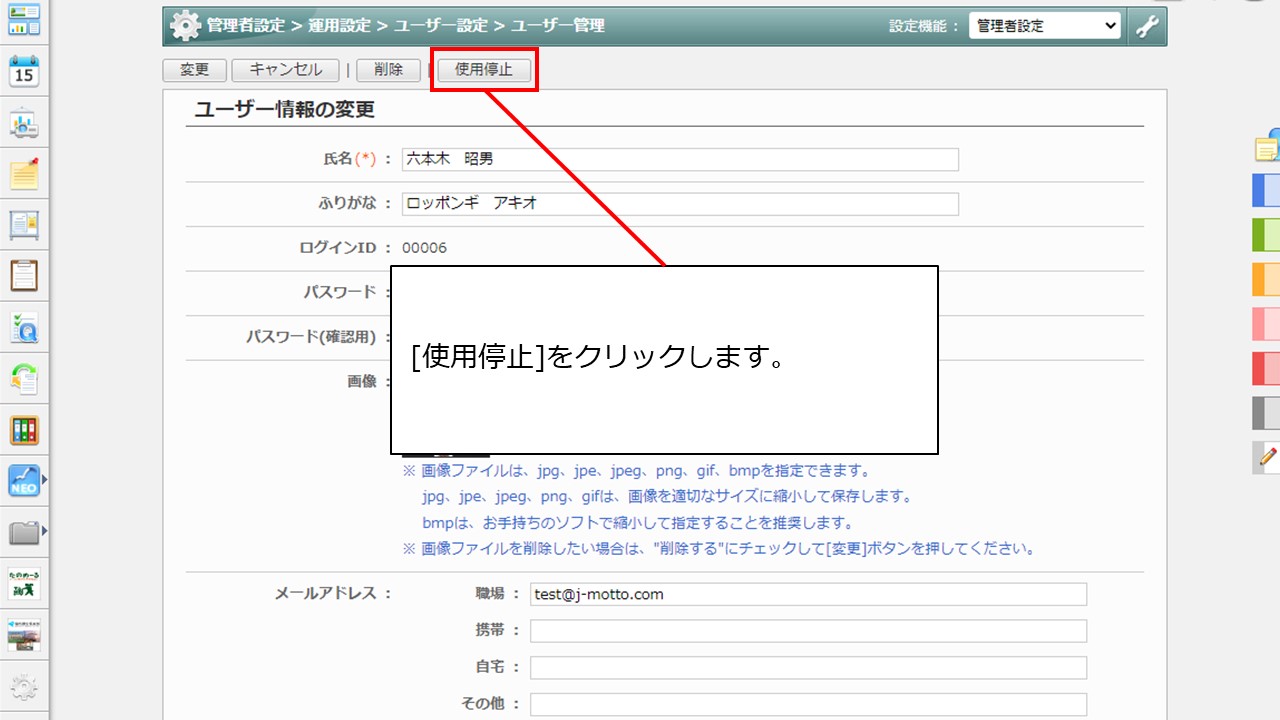This screenshot has width=1280, height=720.
Task: Open the clipboard icon in sidebar
Action: [23, 276]
